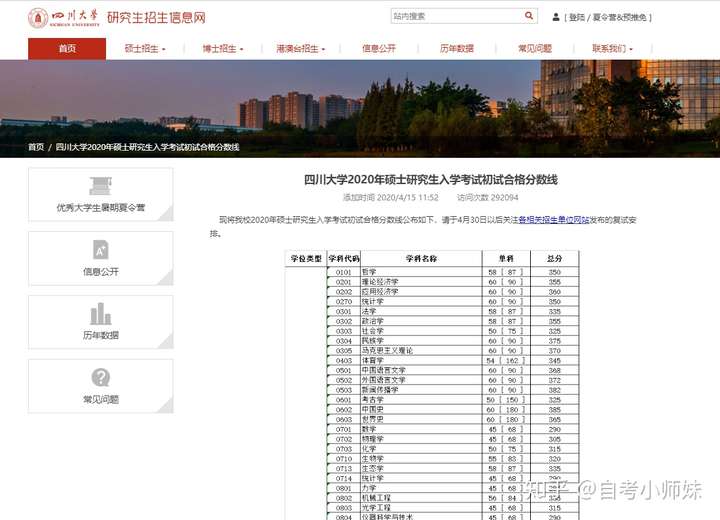This screenshot has width=720, height=520.
Task: Click the 哲学 table cell
Action: pos(421,272)
